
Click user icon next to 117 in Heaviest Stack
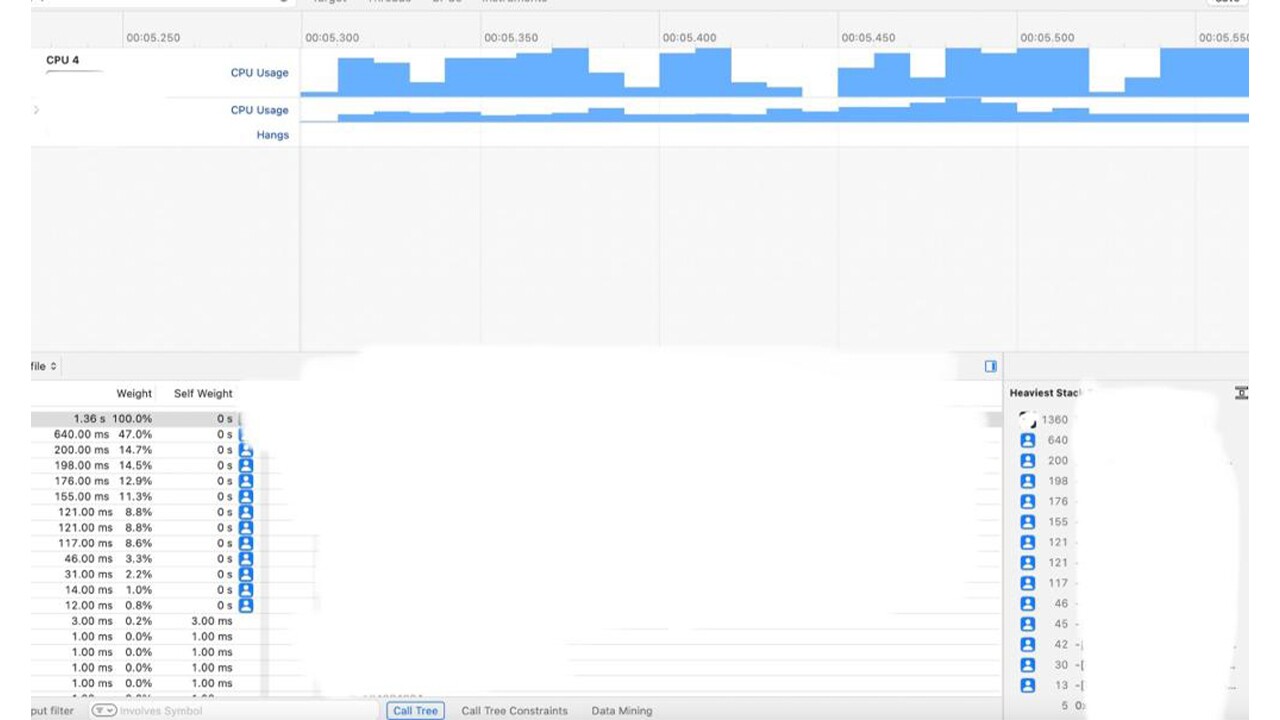click(x=1027, y=583)
